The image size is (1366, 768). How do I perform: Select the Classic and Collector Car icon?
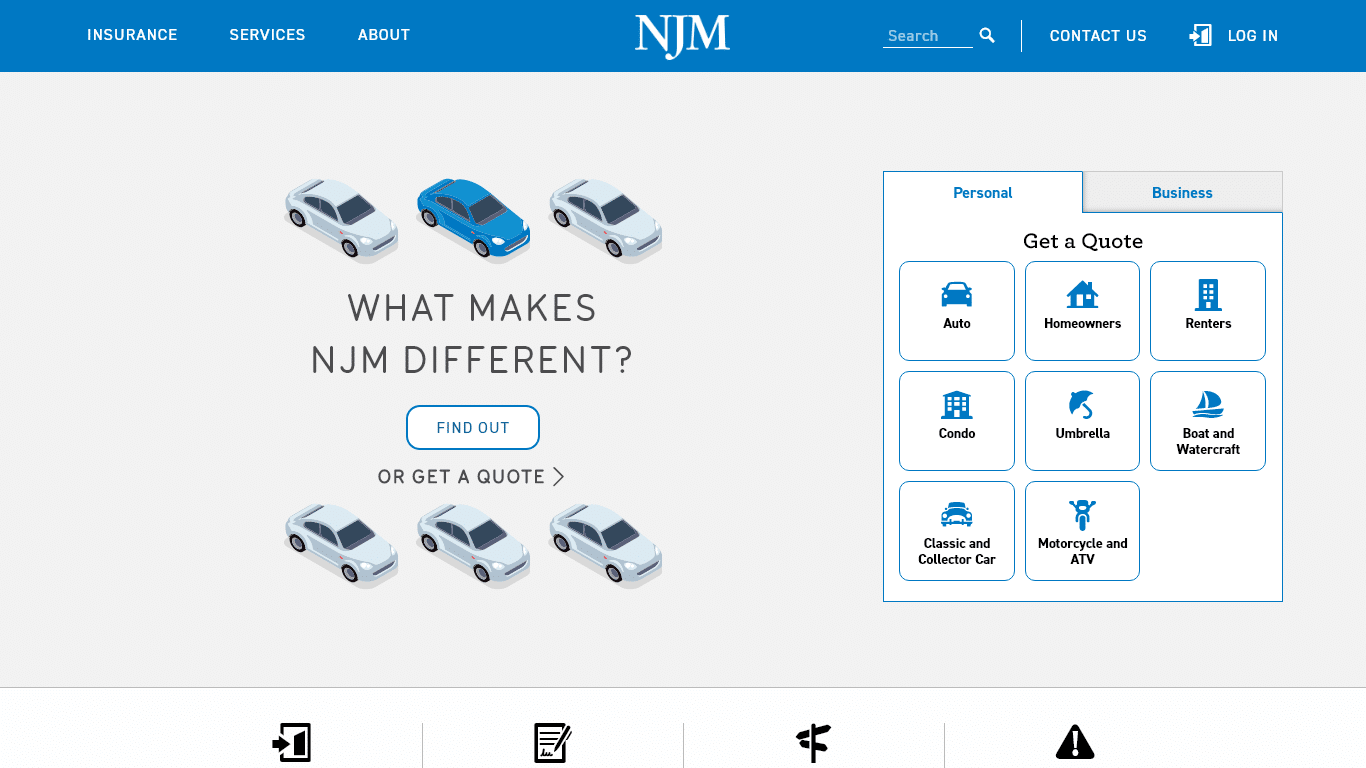956,516
